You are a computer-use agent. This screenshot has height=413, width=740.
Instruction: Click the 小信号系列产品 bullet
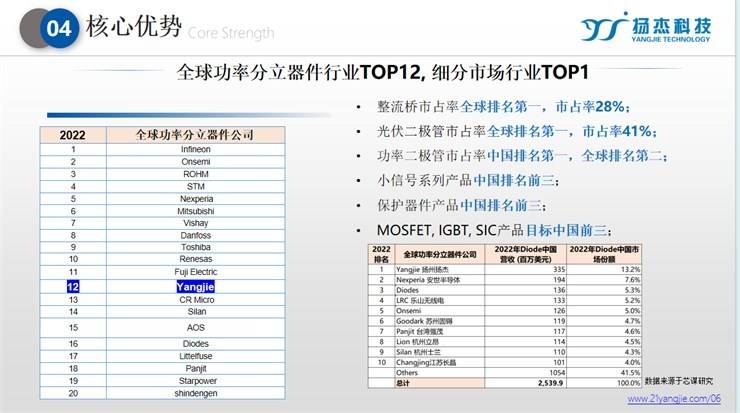(x=468, y=180)
